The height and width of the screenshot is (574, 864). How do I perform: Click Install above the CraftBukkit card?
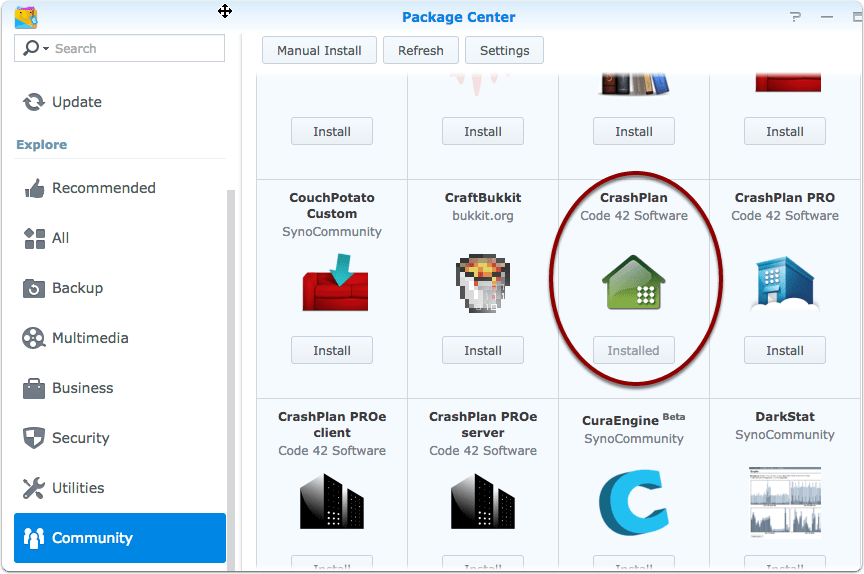(483, 131)
